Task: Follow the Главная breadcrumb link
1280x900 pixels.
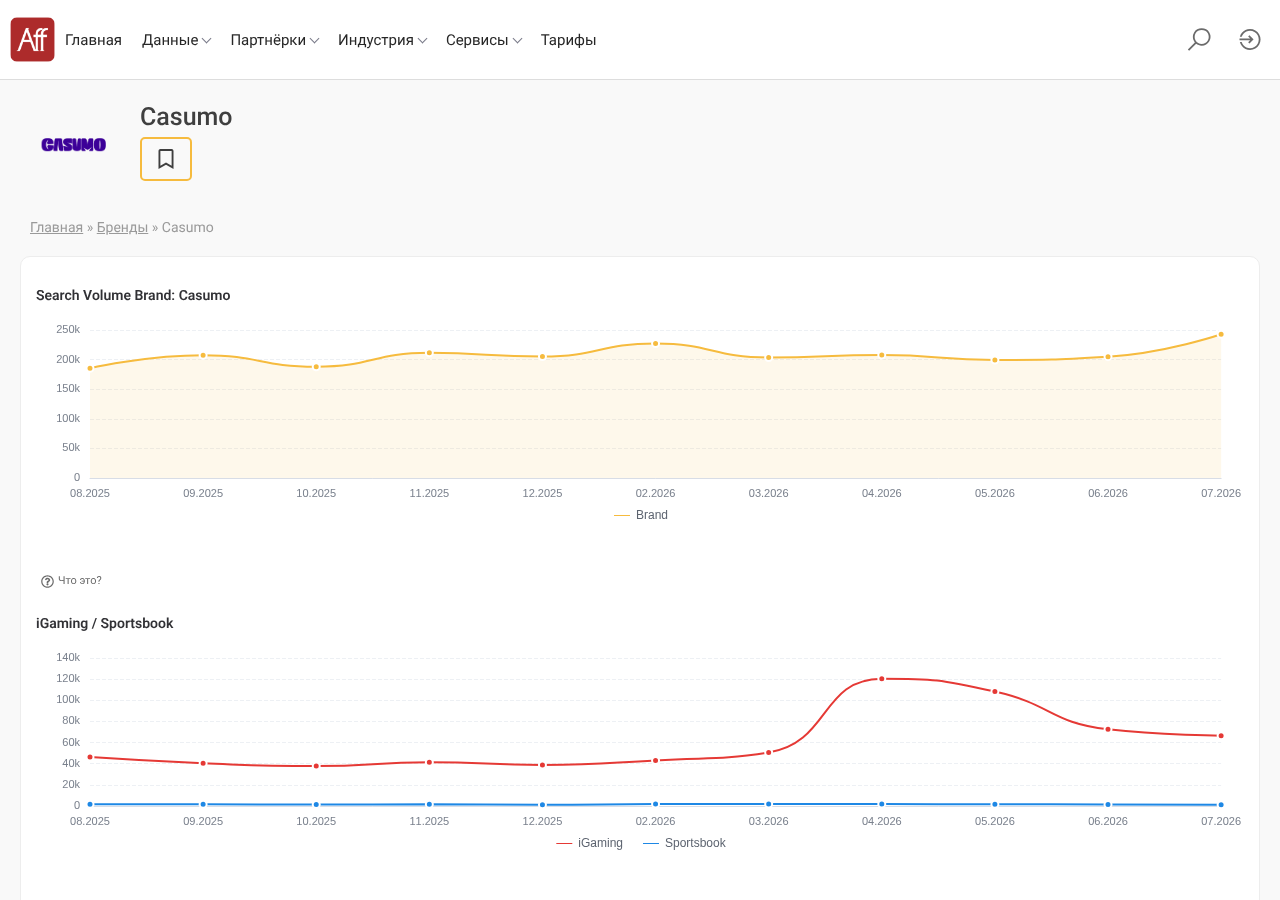Action: [56, 227]
